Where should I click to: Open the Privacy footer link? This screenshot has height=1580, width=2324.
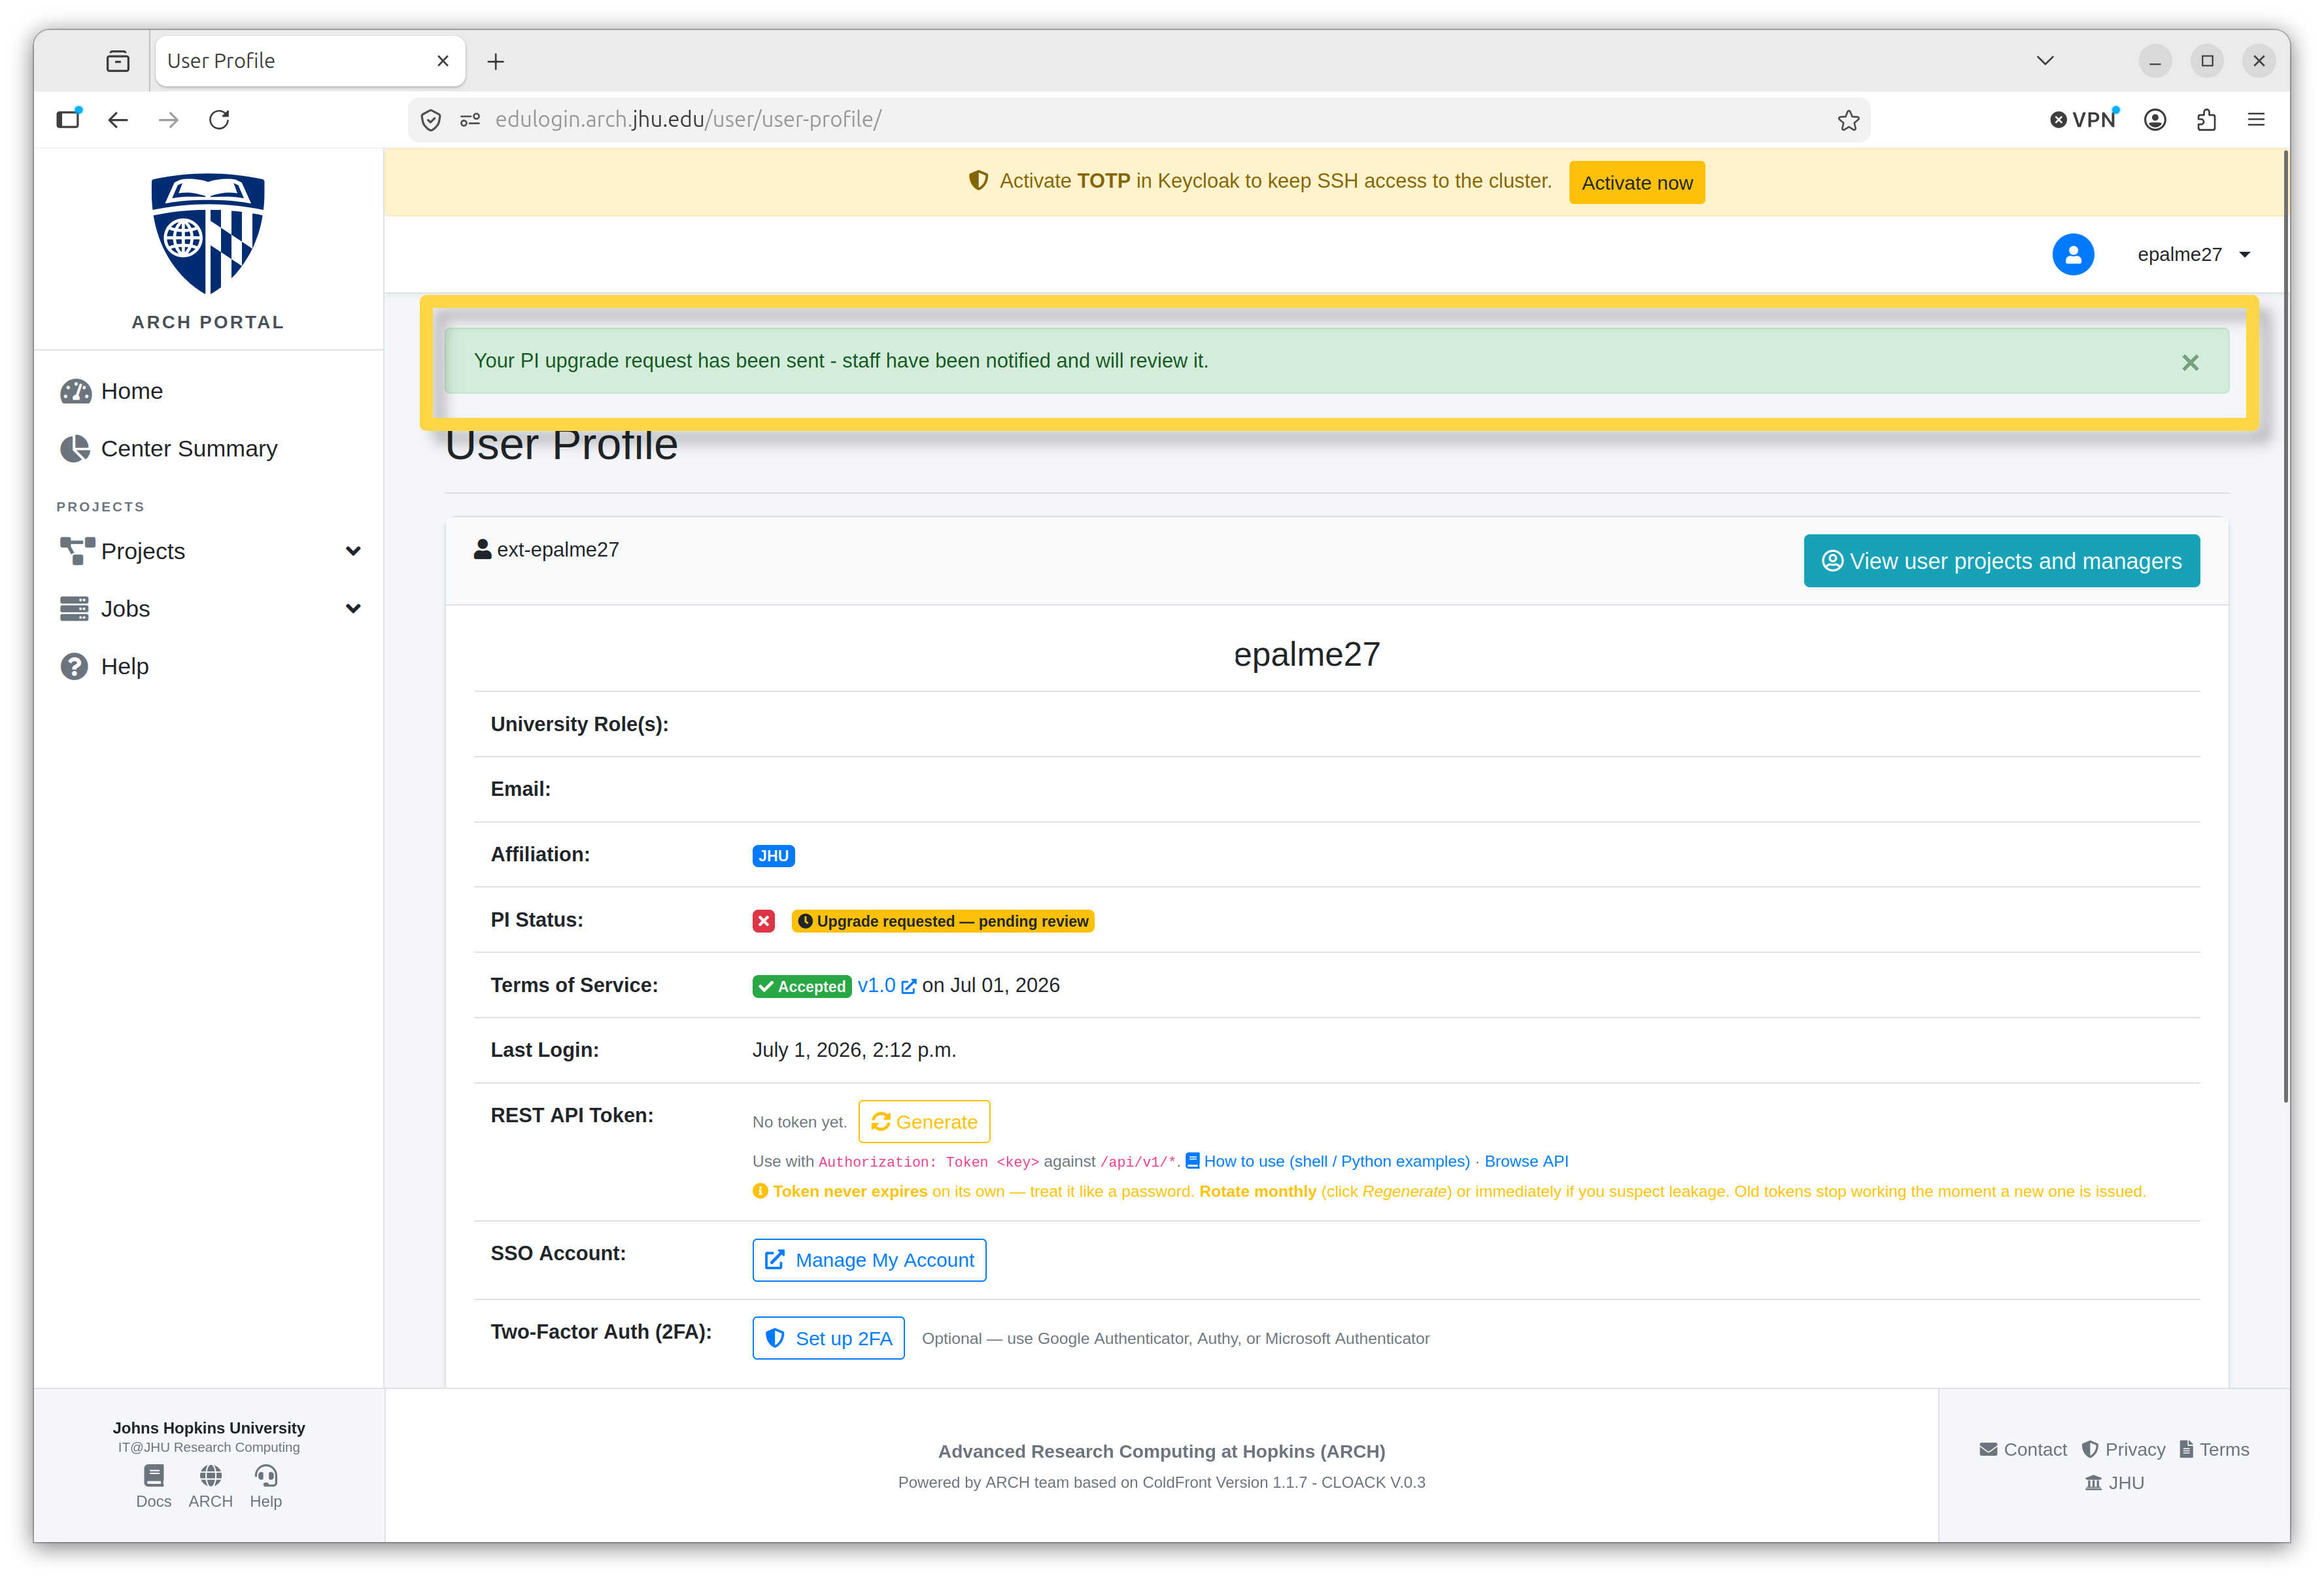tap(2123, 1450)
